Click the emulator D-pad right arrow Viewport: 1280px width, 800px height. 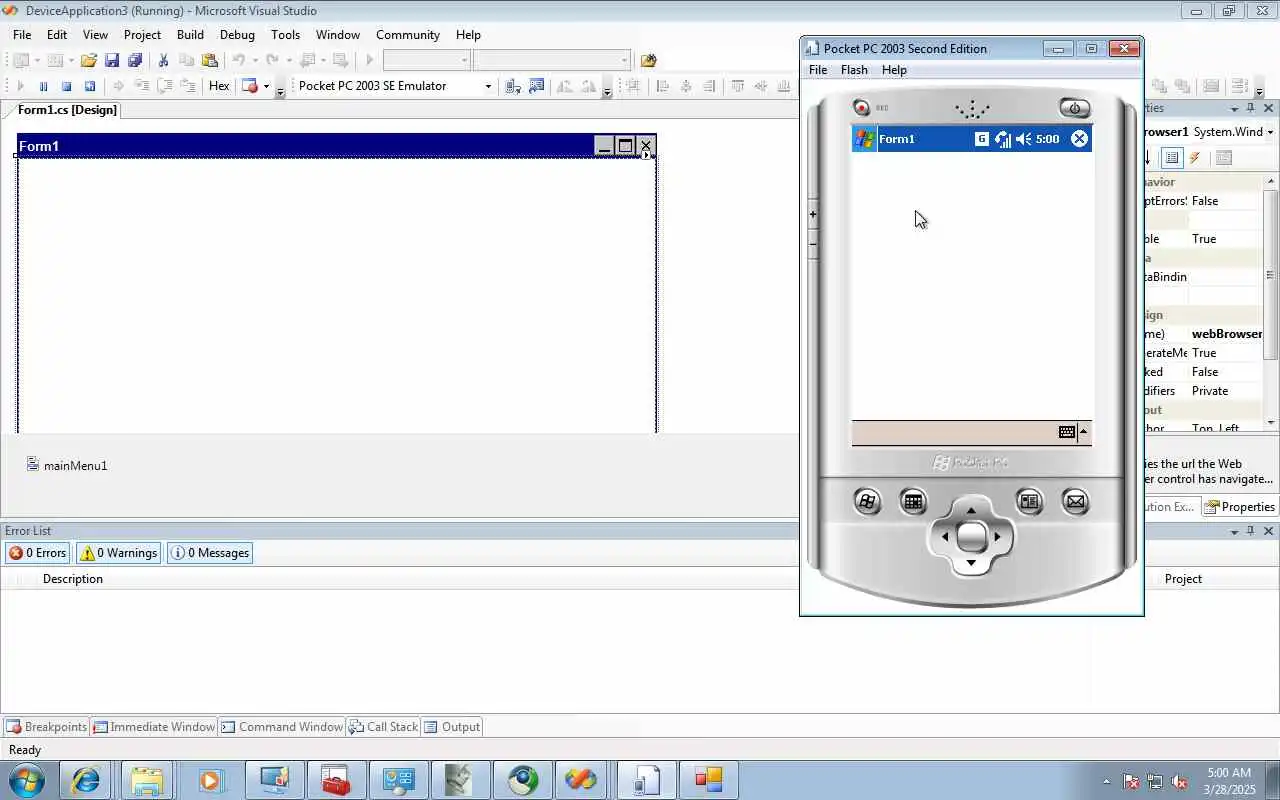coord(997,537)
